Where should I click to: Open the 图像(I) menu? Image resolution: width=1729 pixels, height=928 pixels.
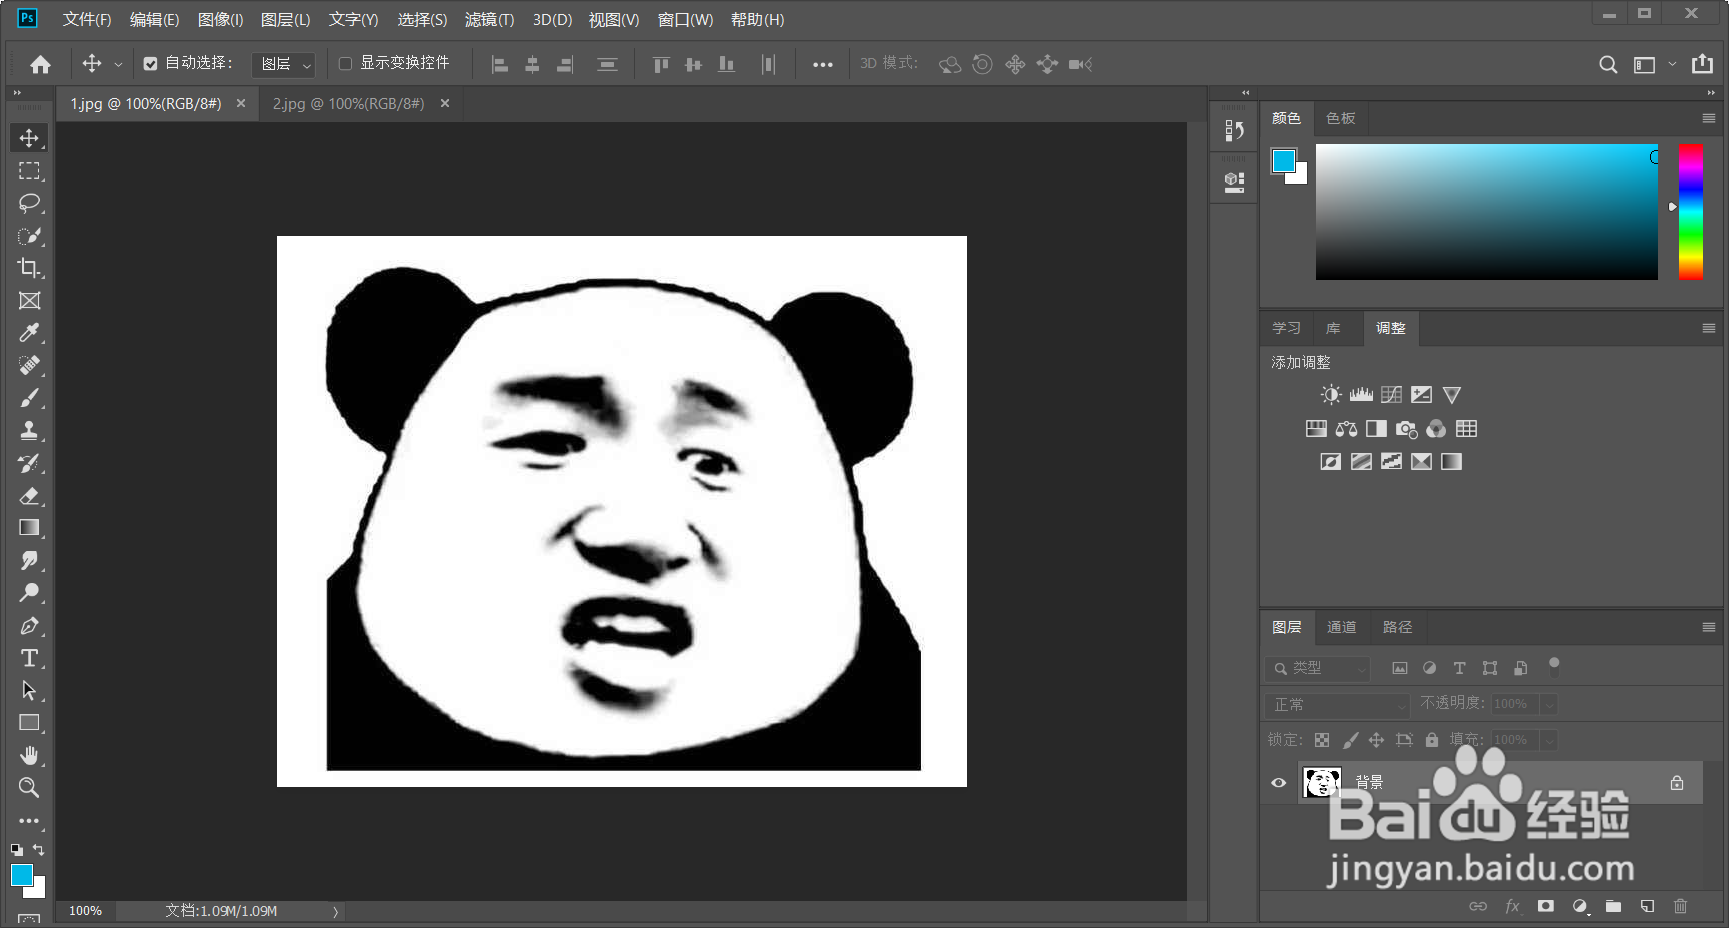click(221, 20)
